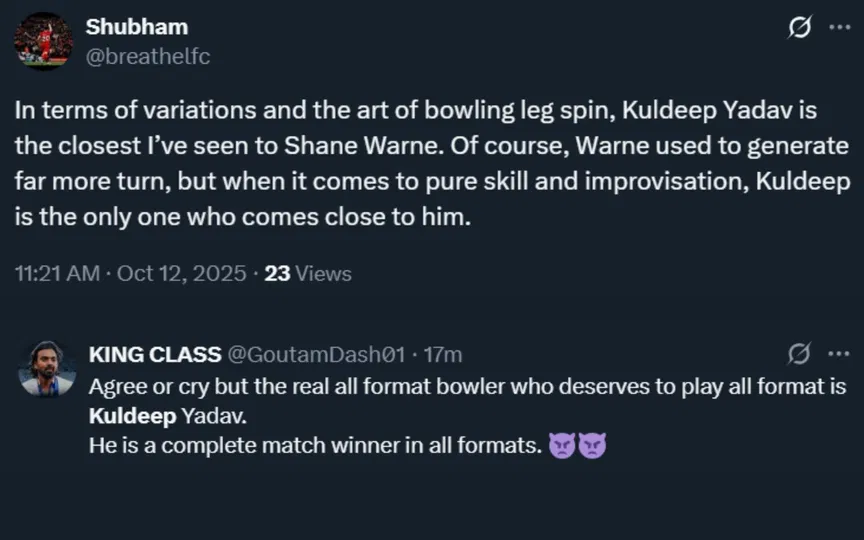Open more options on Shubham's post
Image resolution: width=864 pixels, height=540 pixels.
840,28
